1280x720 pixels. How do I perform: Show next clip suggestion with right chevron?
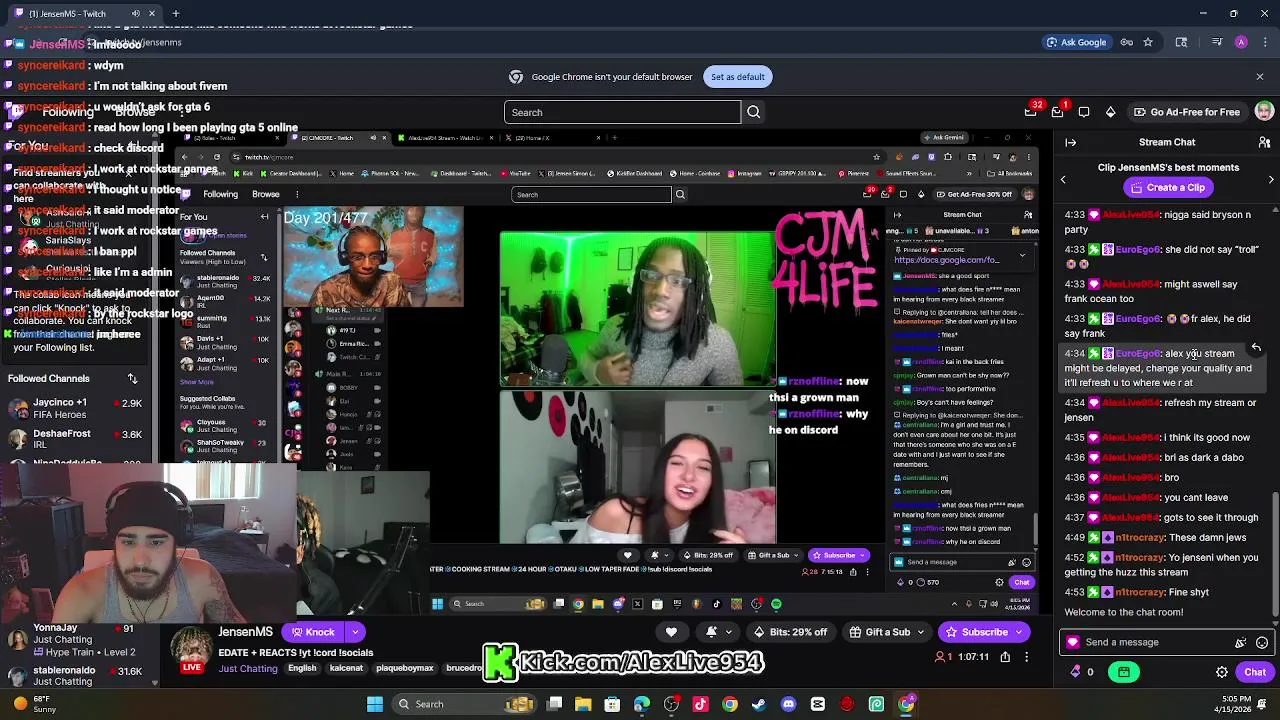point(1271,180)
